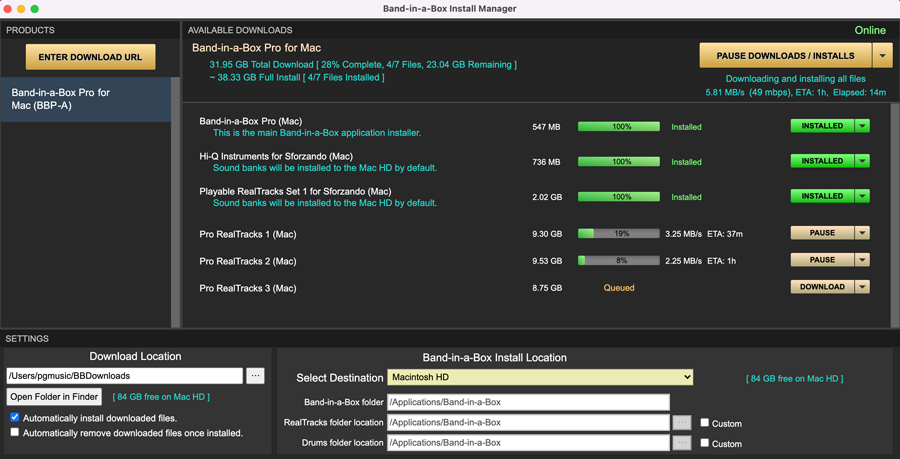900x459 pixels.
Task: Expand dropdown next to Band-in-a-Box Pro (Mac) INSTALLED
Action: pos(862,126)
